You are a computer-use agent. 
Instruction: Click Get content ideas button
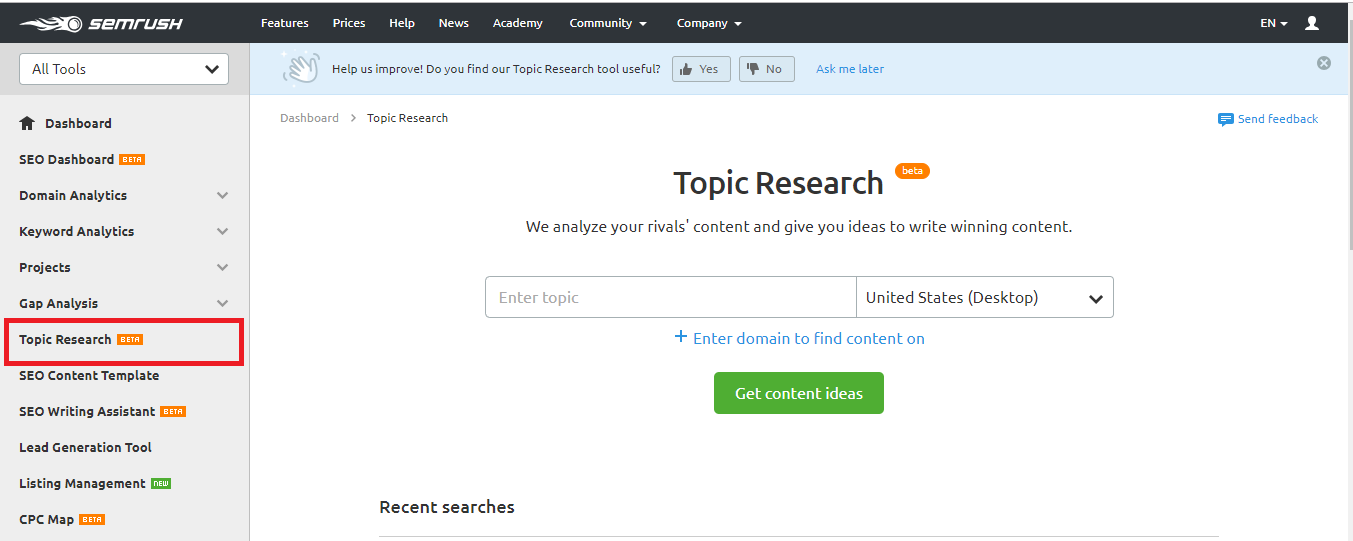point(799,393)
